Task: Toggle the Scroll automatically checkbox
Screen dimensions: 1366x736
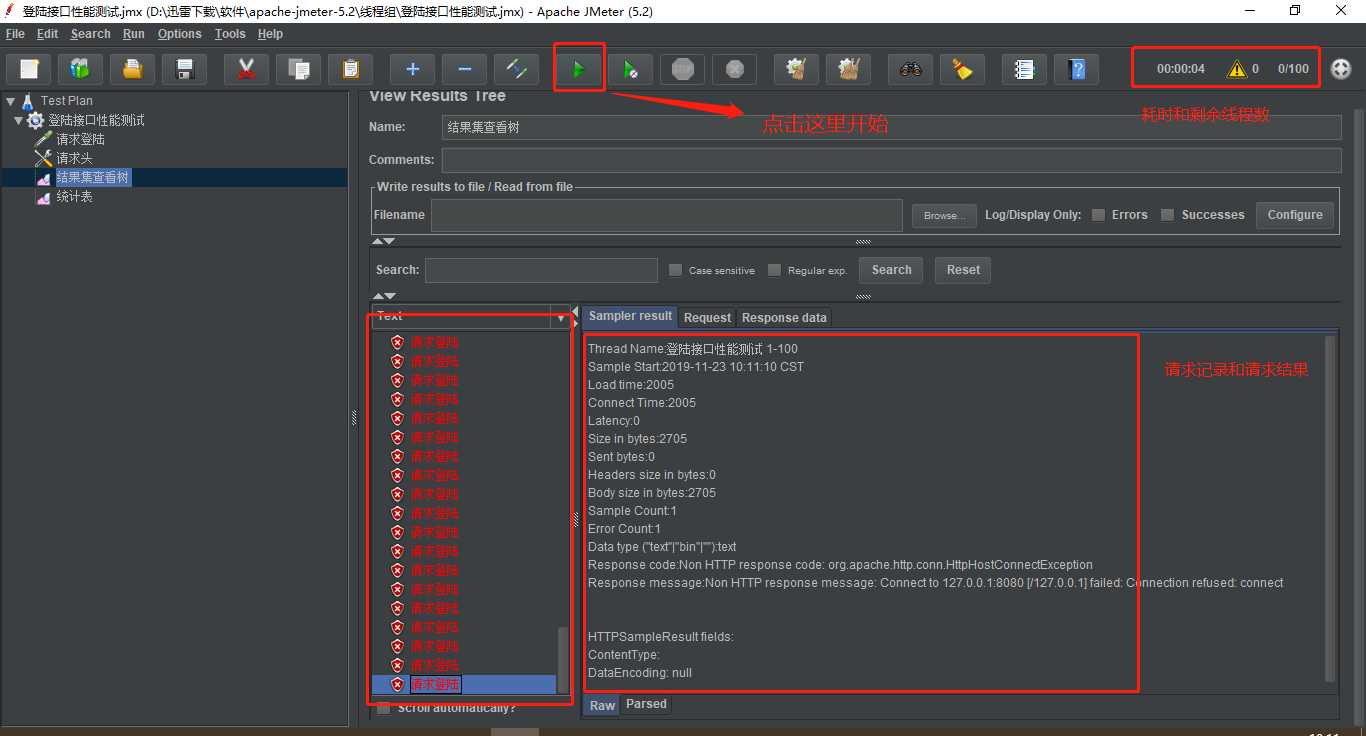Action: (x=384, y=708)
